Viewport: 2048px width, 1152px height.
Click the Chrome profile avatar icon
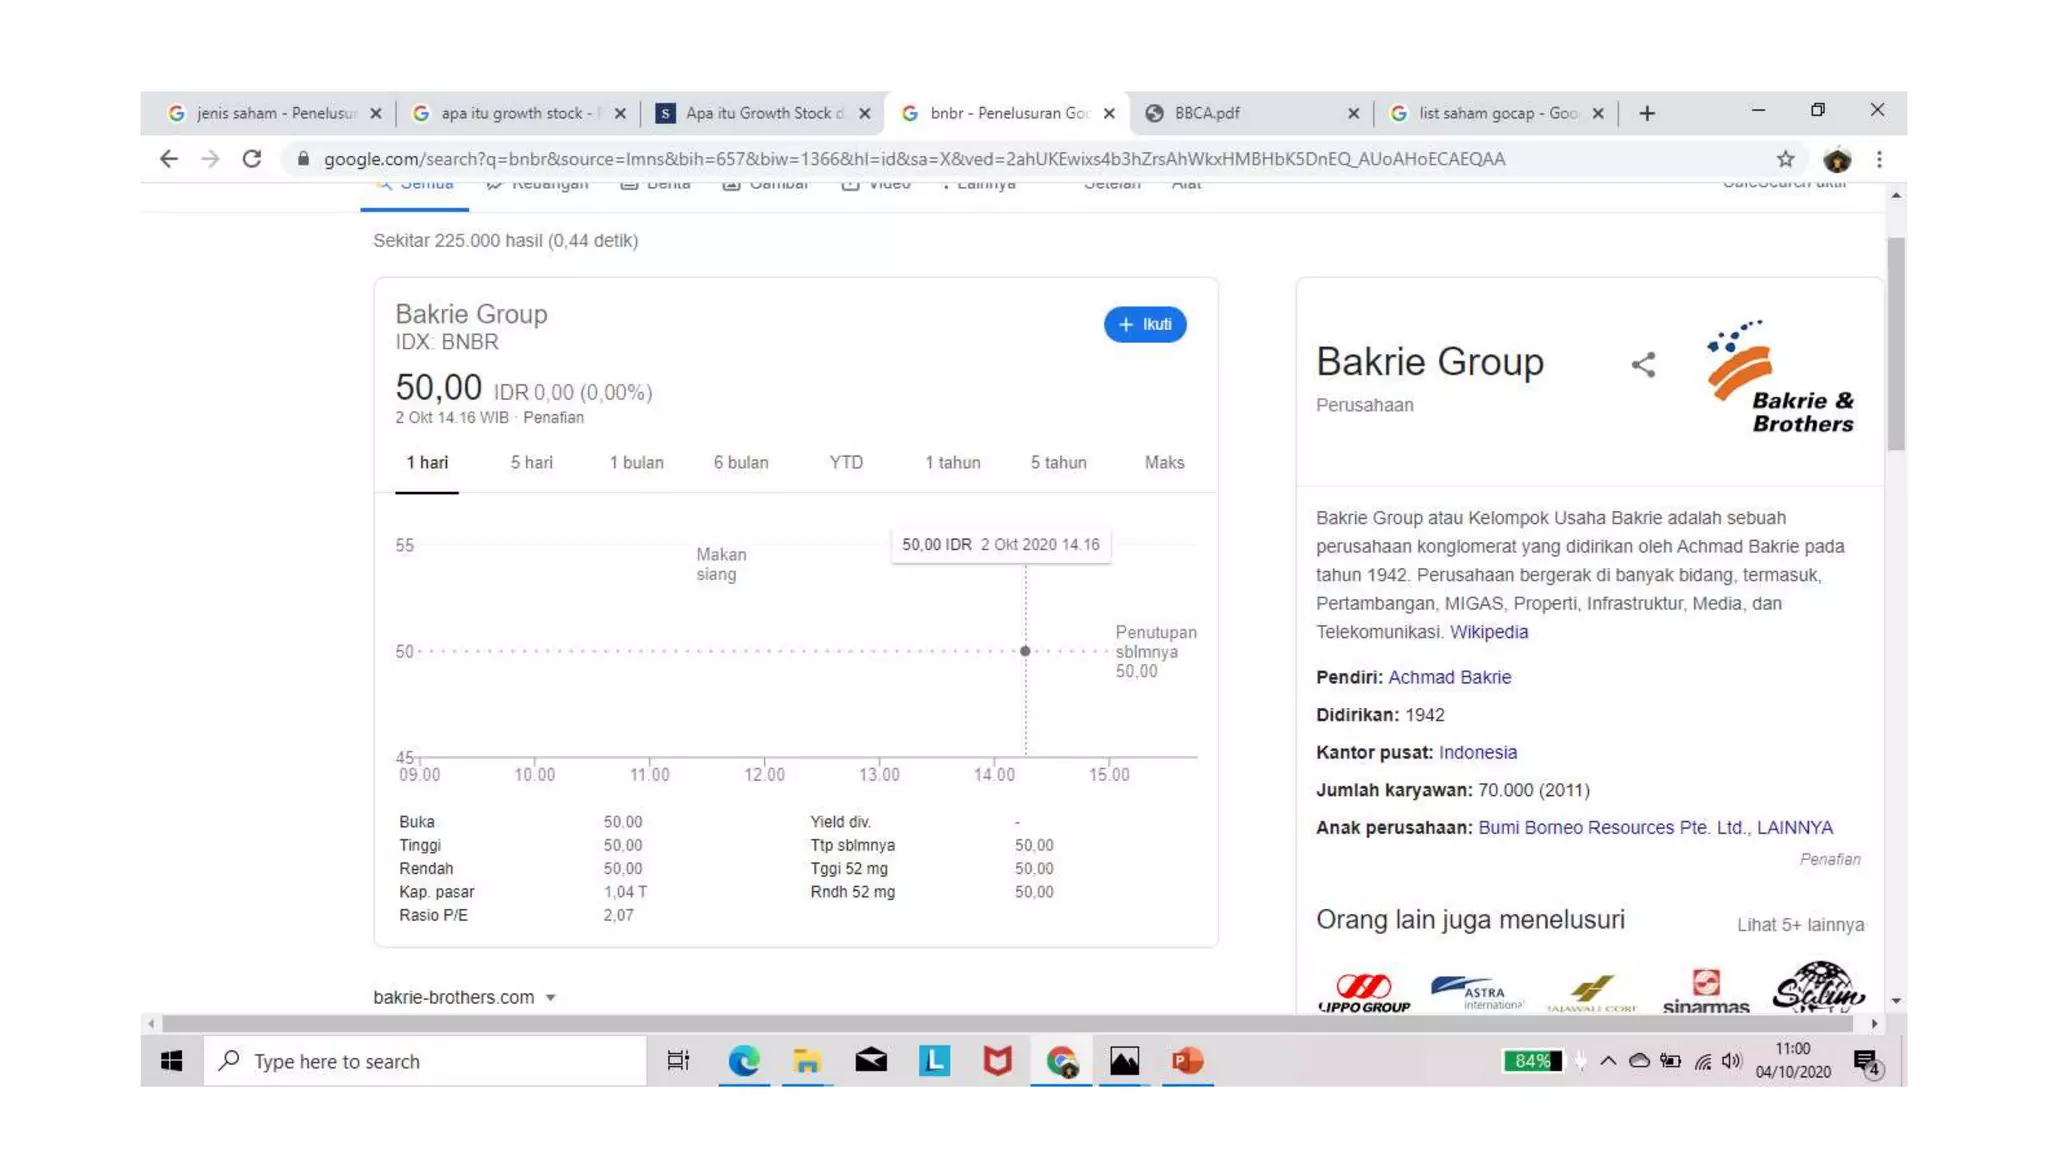[x=1837, y=159]
